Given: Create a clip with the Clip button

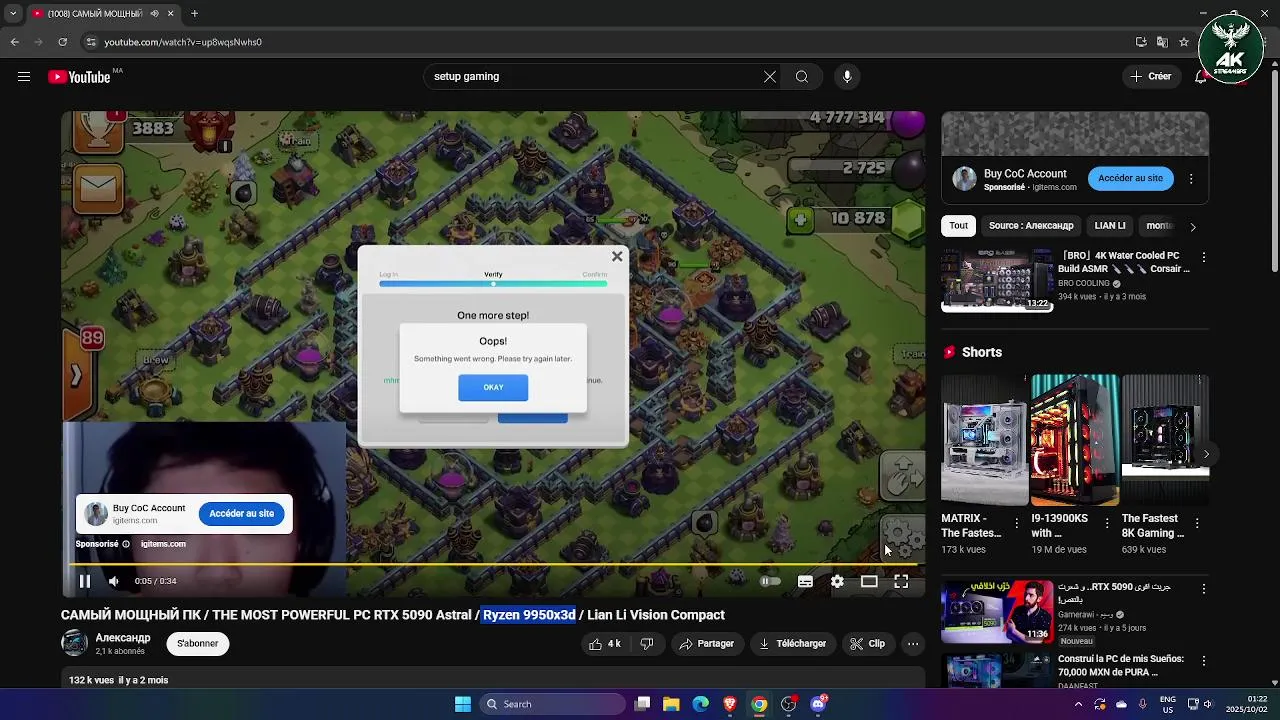Looking at the screenshot, I should (x=867, y=644).
